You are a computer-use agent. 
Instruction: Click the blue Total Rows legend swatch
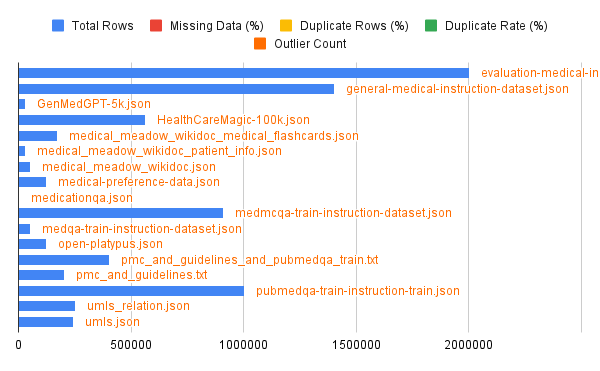coord(58,26)
